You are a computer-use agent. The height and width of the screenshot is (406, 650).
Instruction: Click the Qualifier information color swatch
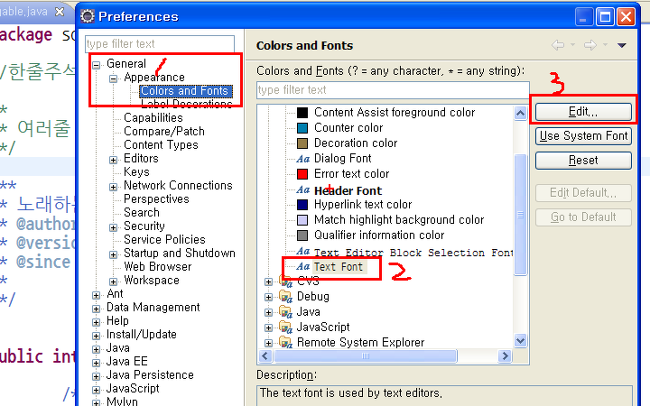click(x=303, y=236)
